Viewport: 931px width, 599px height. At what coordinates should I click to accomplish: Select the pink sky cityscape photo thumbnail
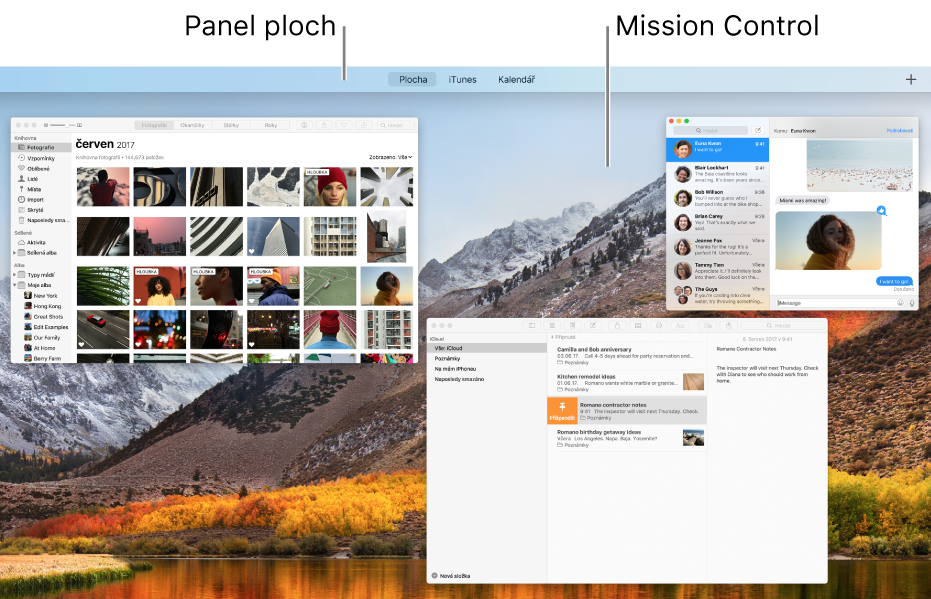coord(160,236)
